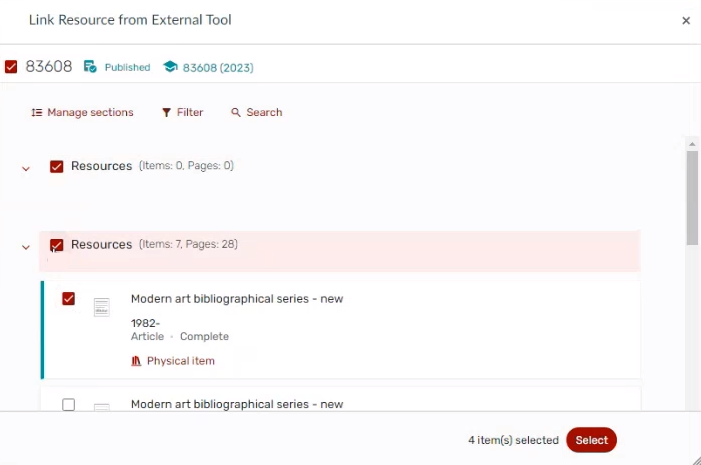Click the article document icon of 1982- item
This screenshot has width=701, height=465.
(101, 307)
